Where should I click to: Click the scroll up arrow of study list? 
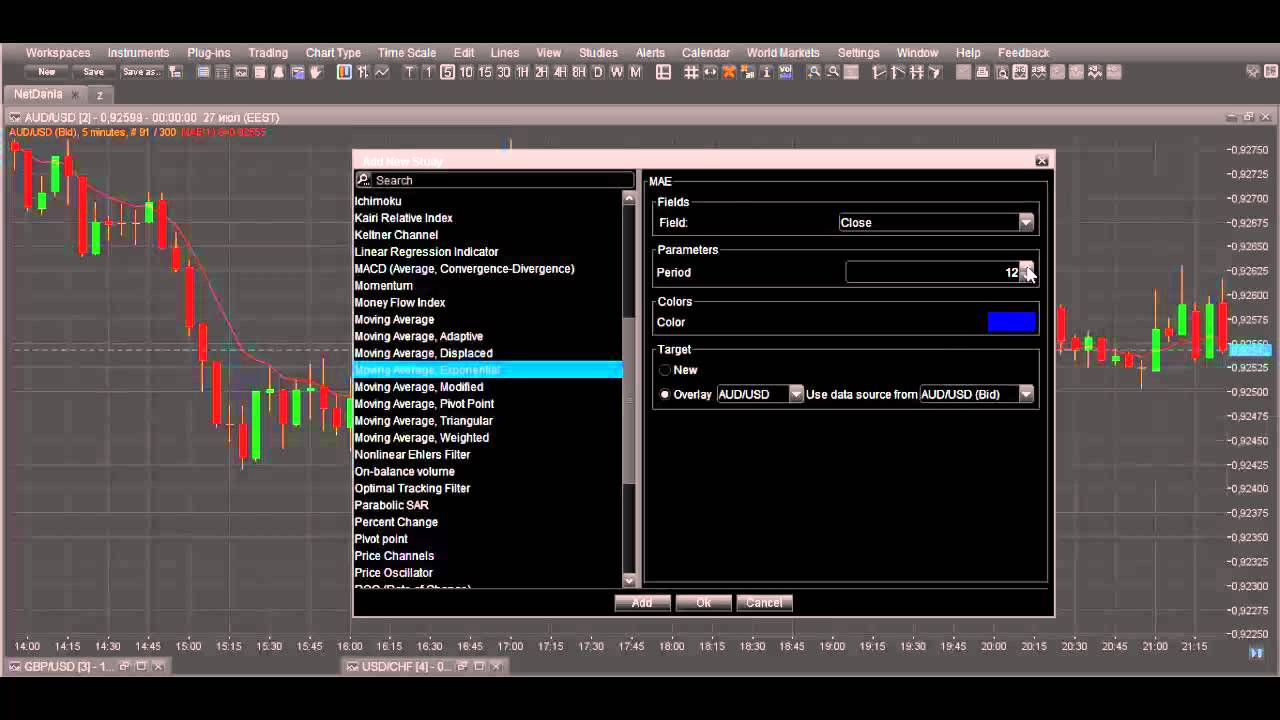point(629,198)
